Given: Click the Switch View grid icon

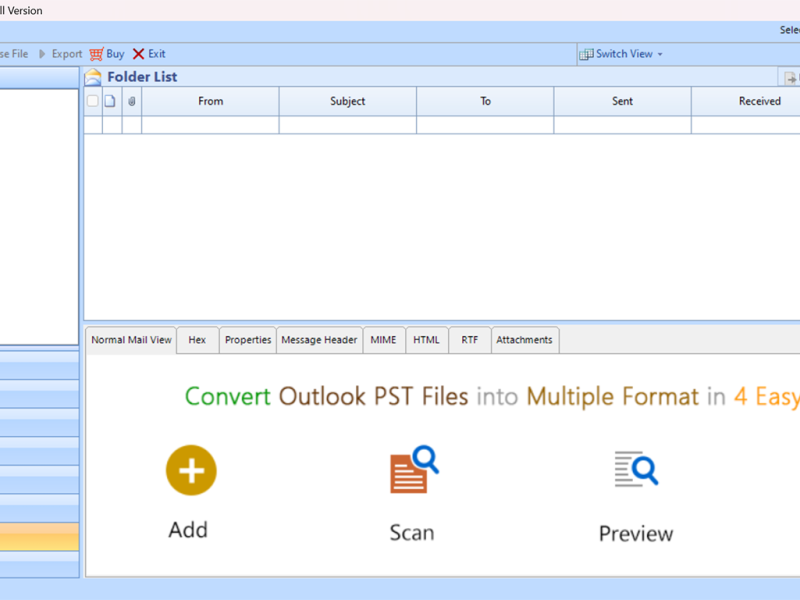Looking at the screenshot, I should [586, 54].
